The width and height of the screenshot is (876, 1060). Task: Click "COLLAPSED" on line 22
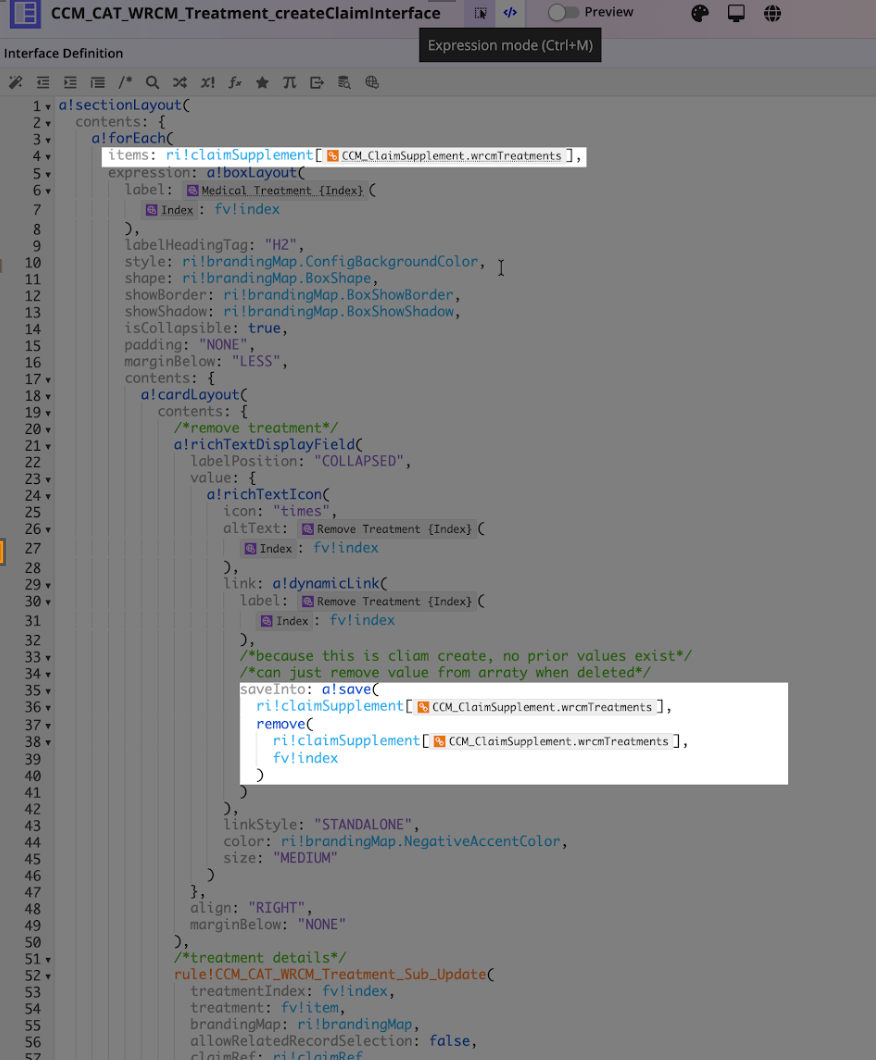click(x=359, y=461)
